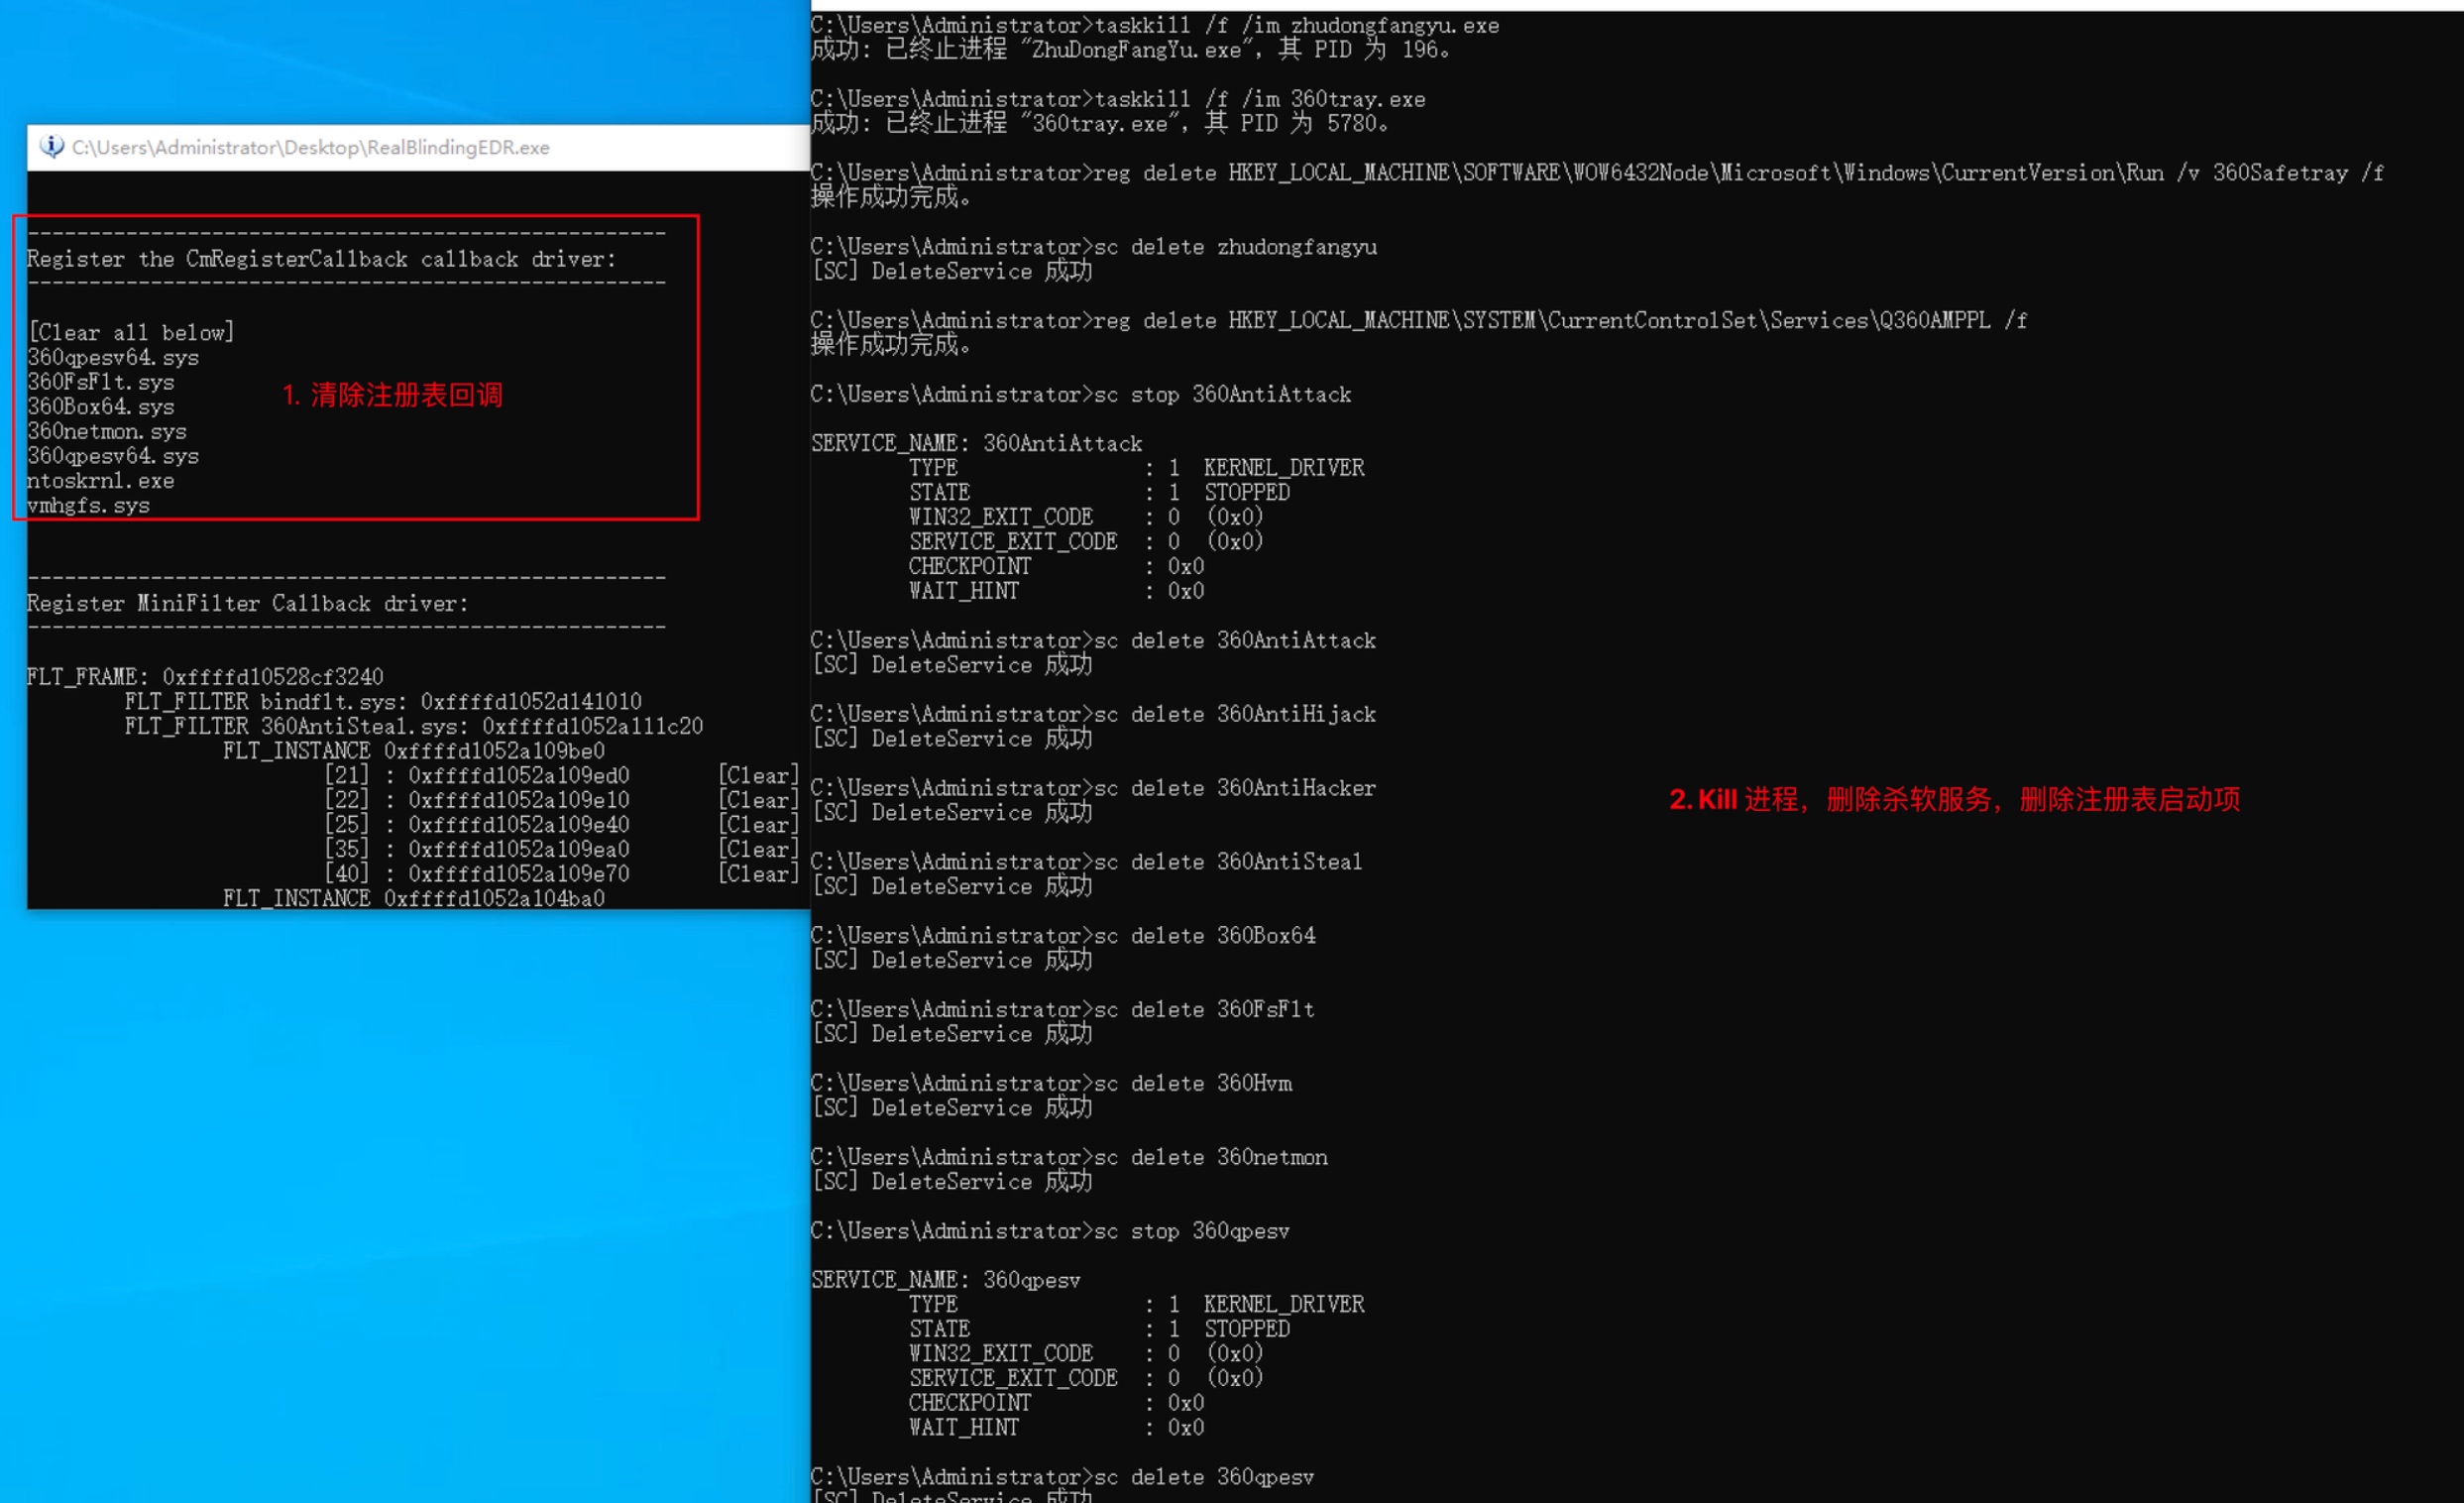Click the FLT_FRAME address line

pos(205,677)
